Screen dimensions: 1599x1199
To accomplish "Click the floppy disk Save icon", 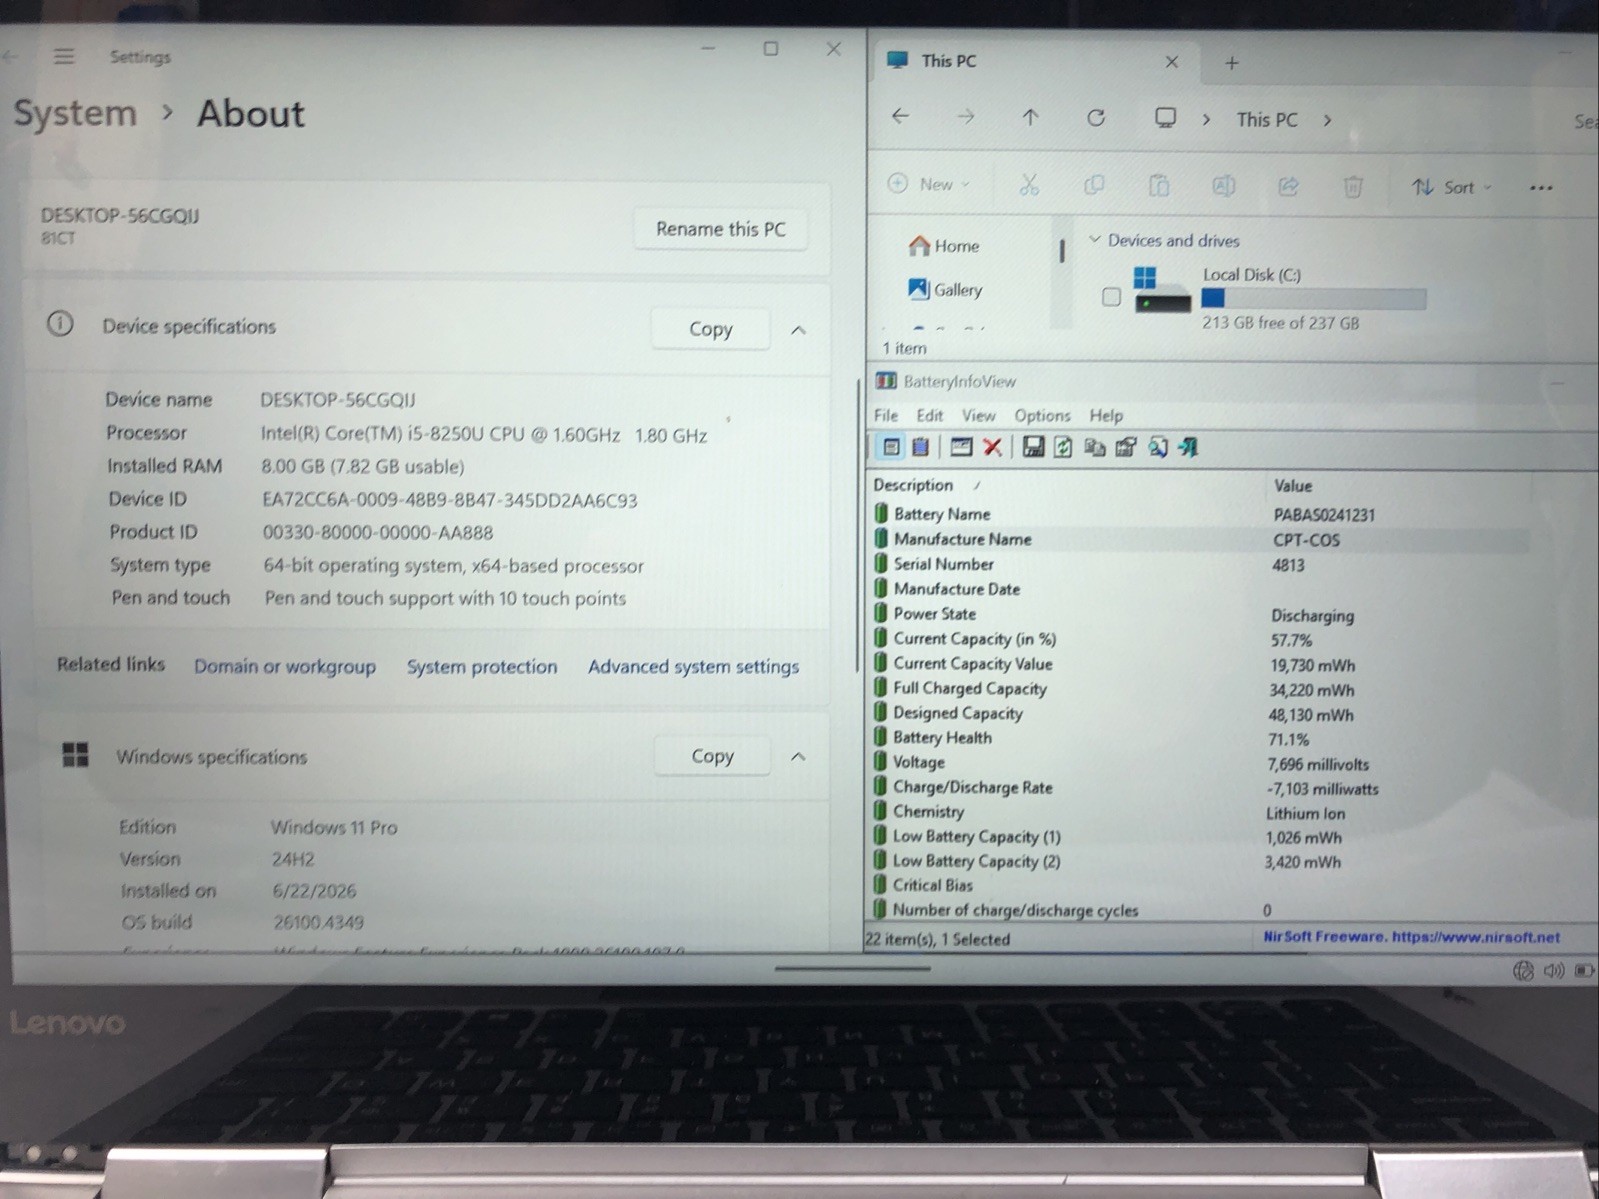I will coord(1033,447).
